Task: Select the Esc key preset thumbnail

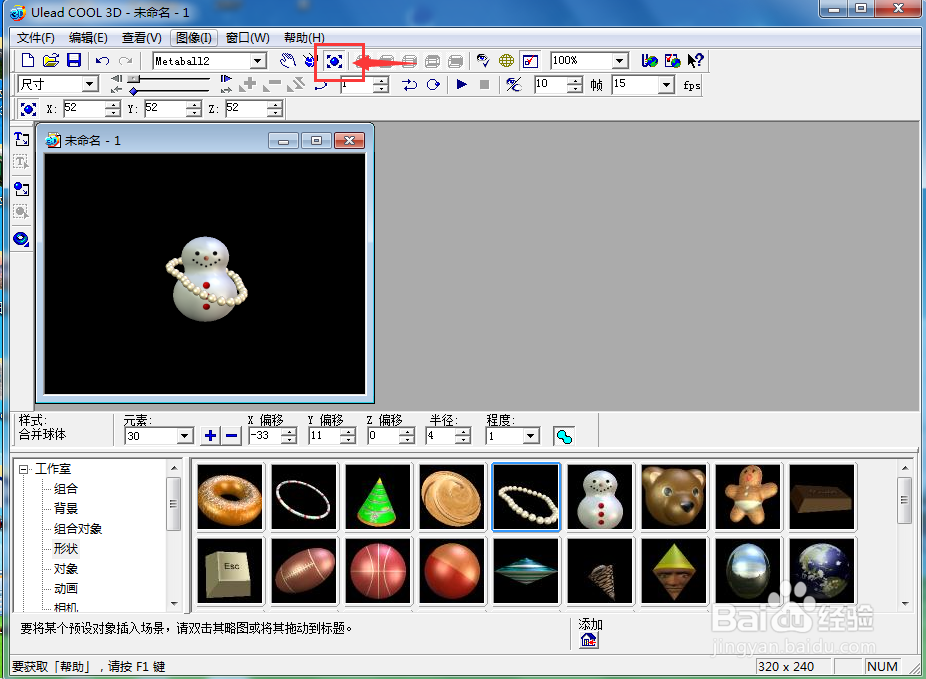Action: (230, 571)
